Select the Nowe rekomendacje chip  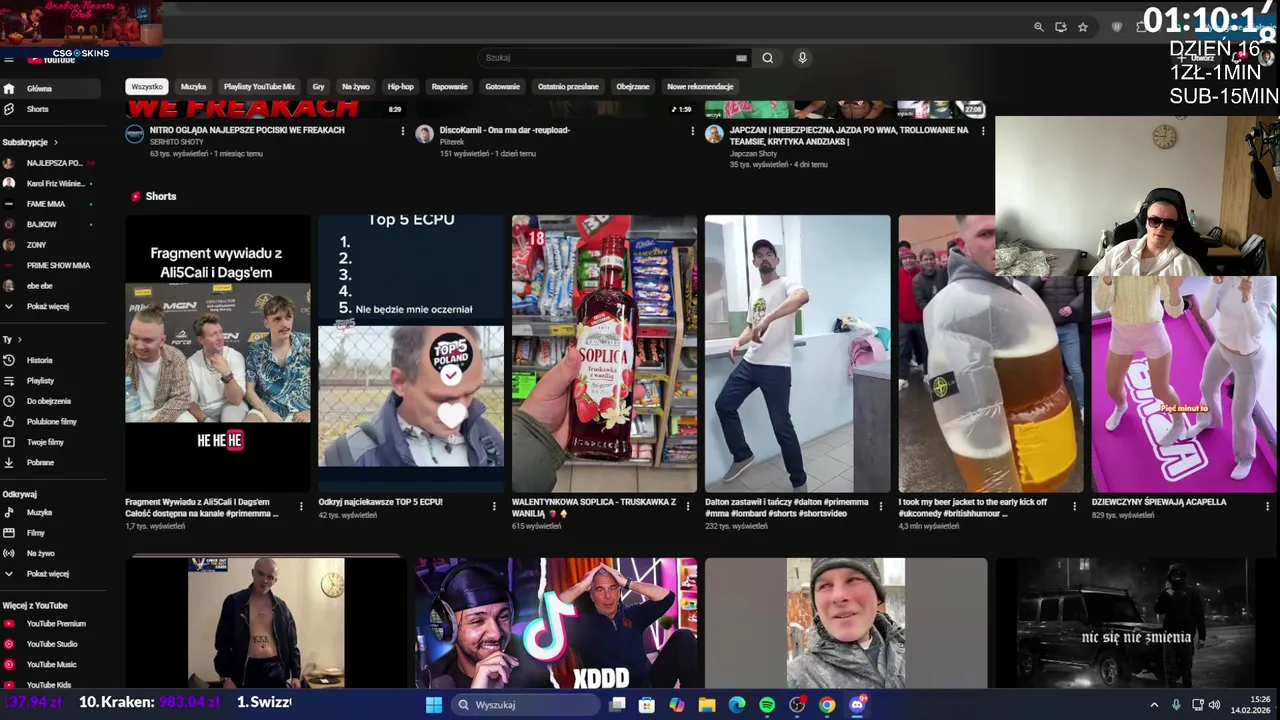pyautogui.click(x=700, y=87)
